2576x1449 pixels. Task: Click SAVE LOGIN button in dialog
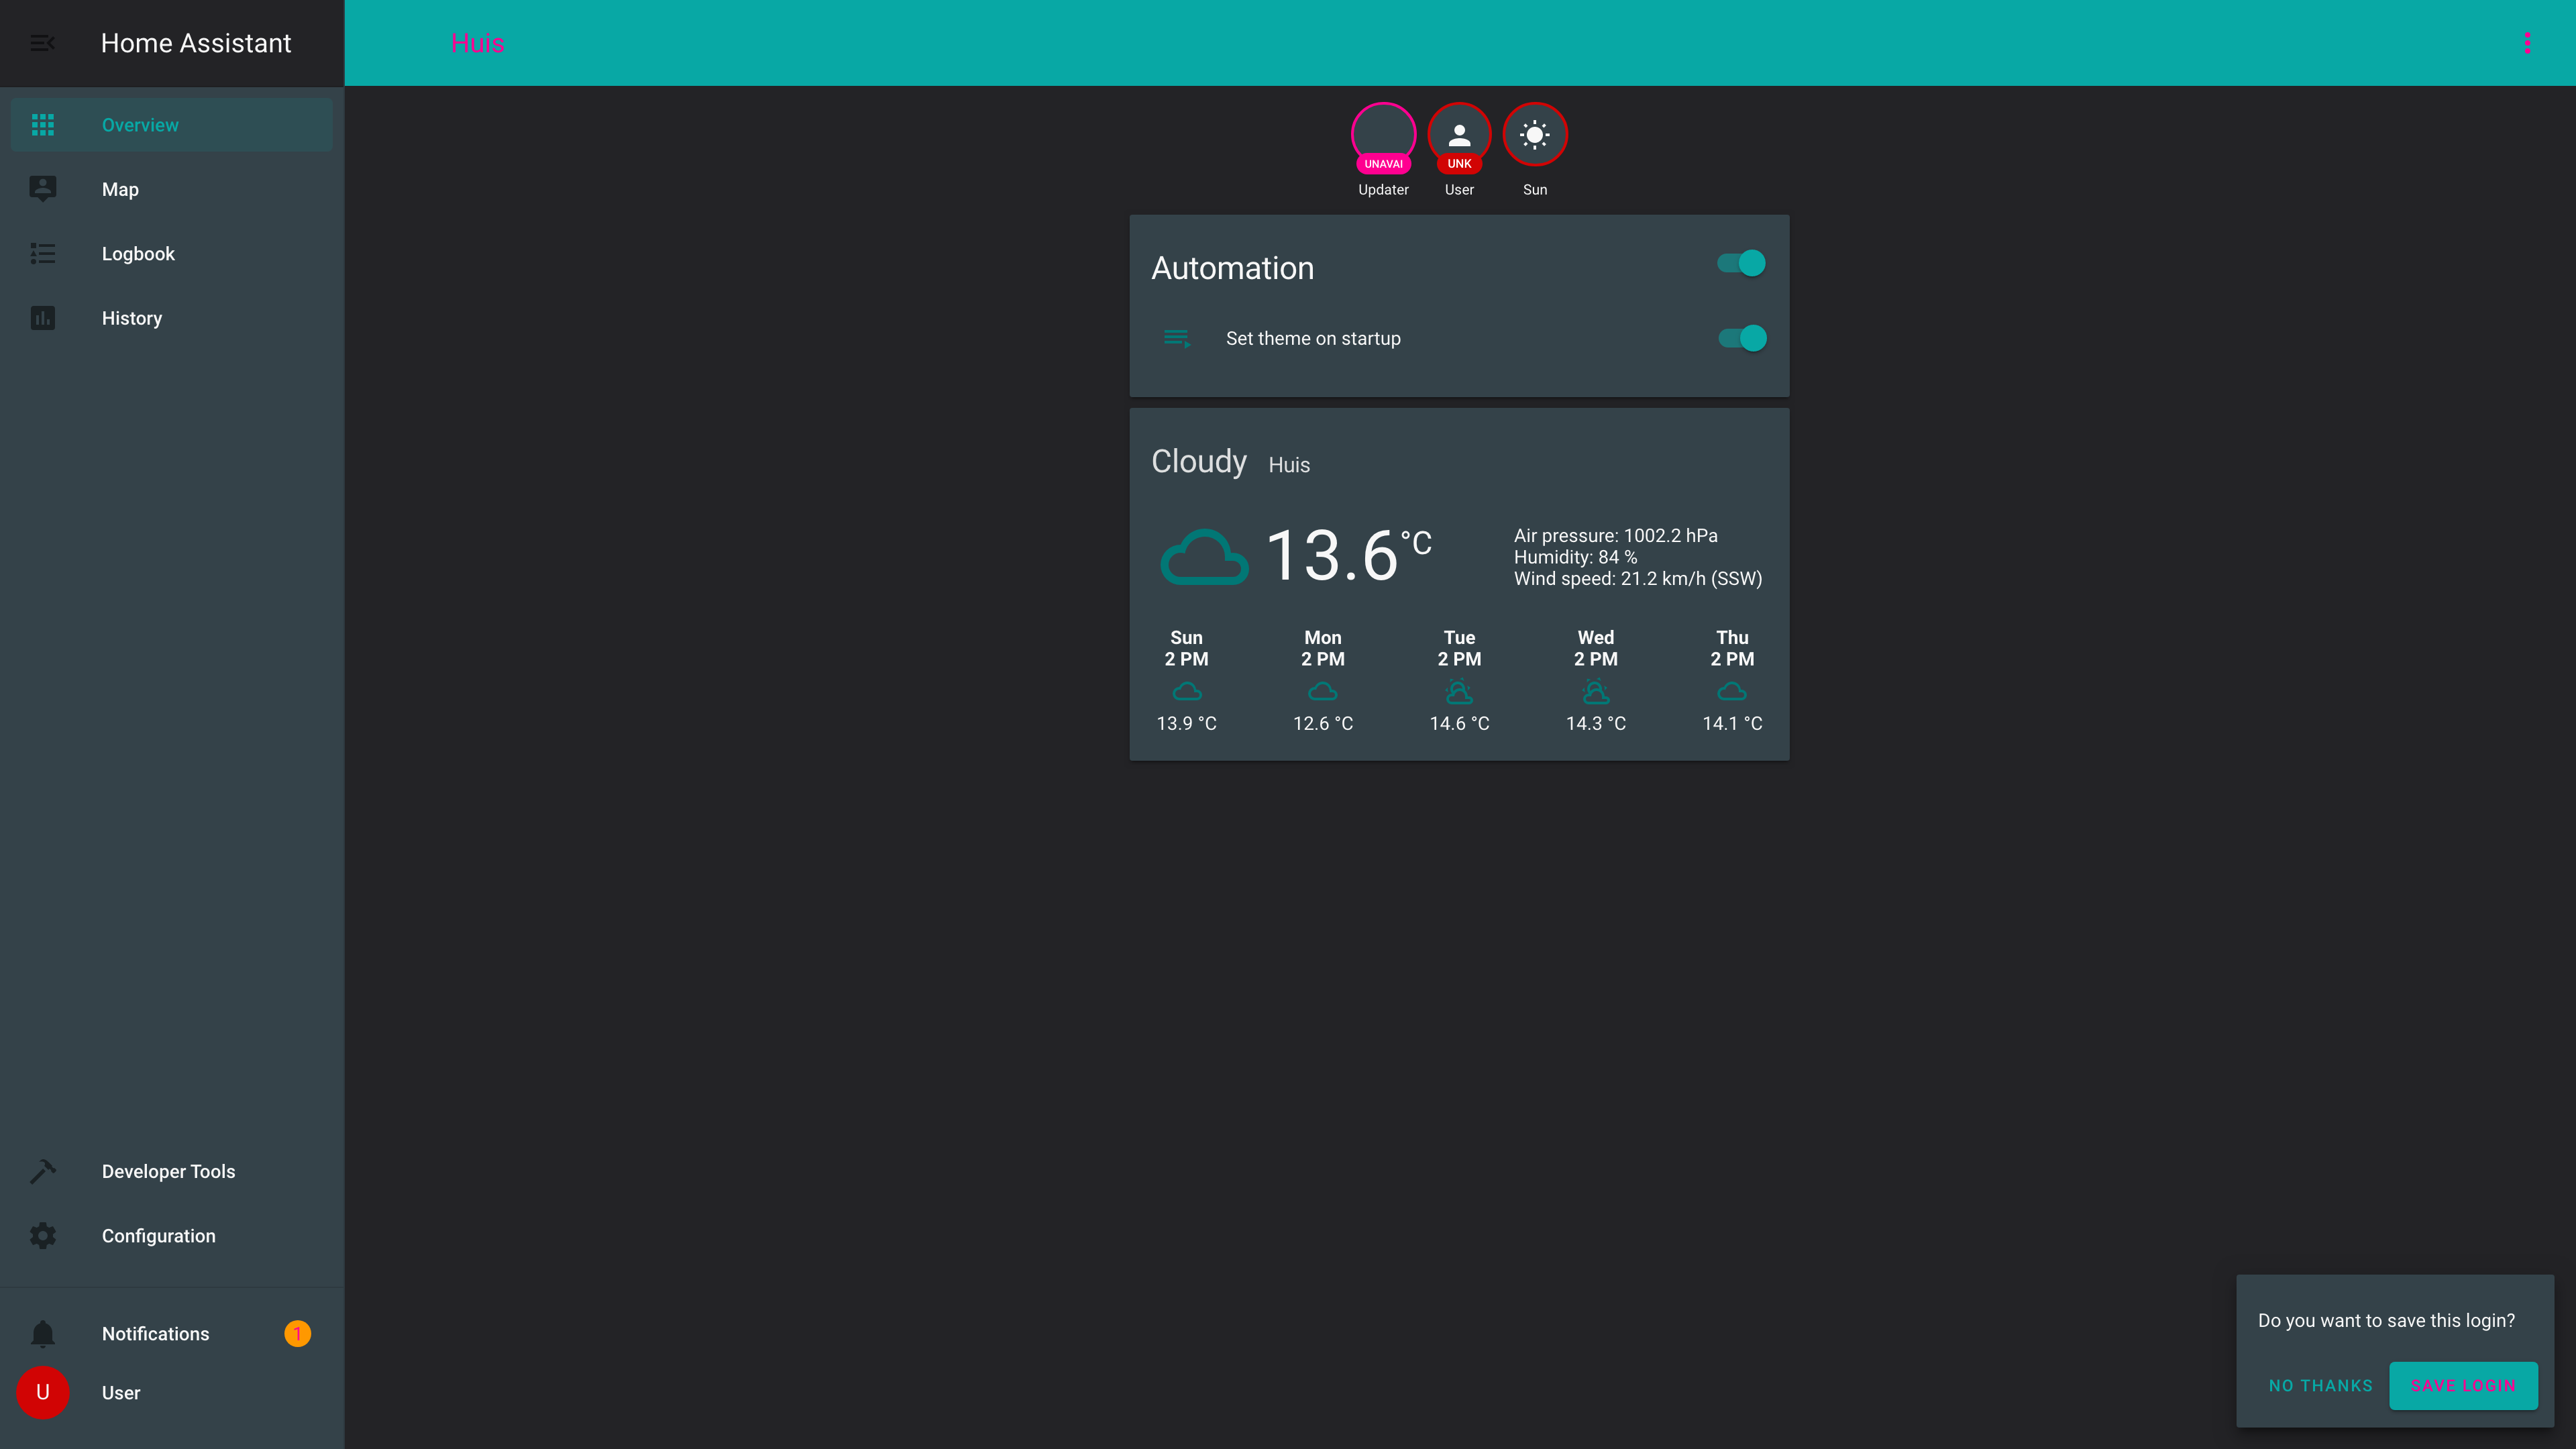pos(2463,1385)
